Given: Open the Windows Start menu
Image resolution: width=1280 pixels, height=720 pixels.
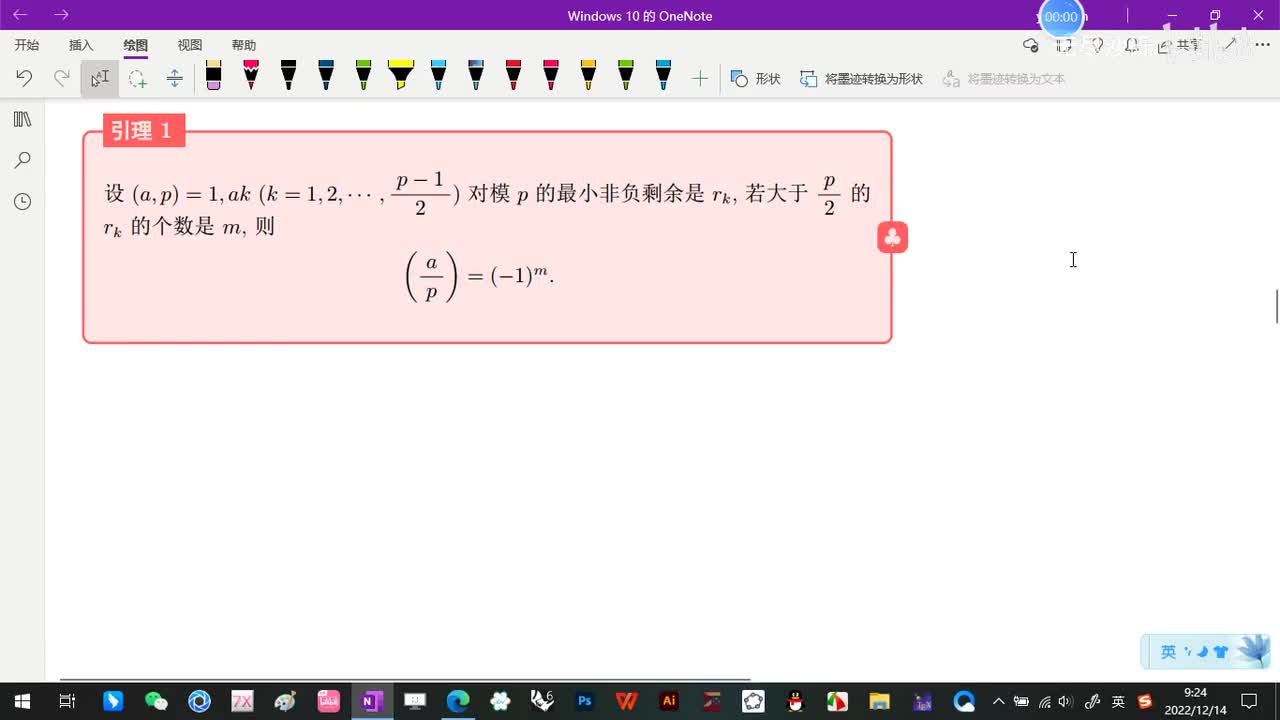Looking at the screenshot, I should tap(22, 701).
